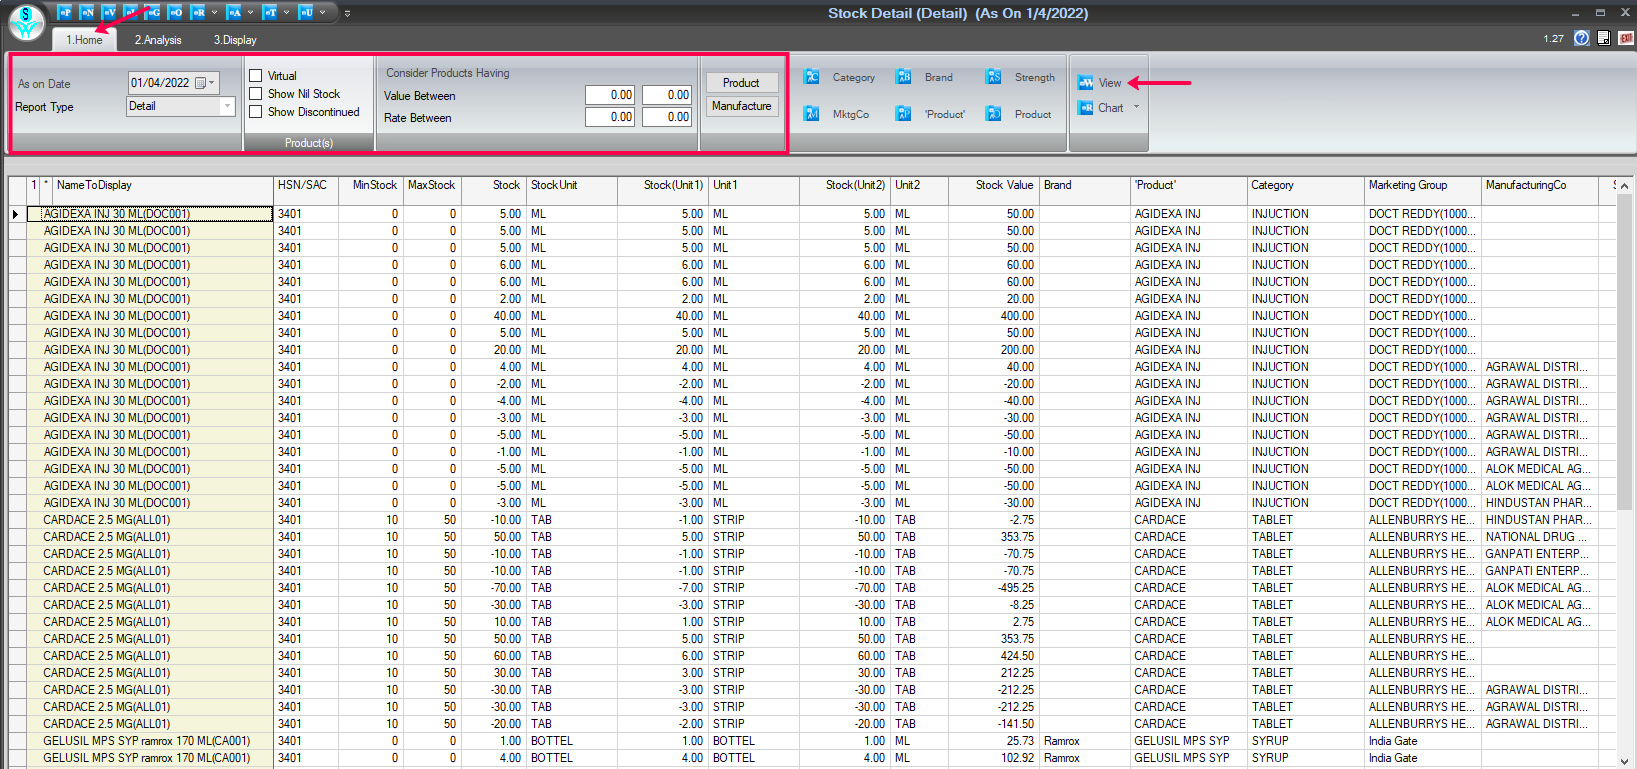This screenshot has width=1637, height=769.
Task: Select first AGIDEXA INJ 30 ML(DOC001) row
Action: 150,214
